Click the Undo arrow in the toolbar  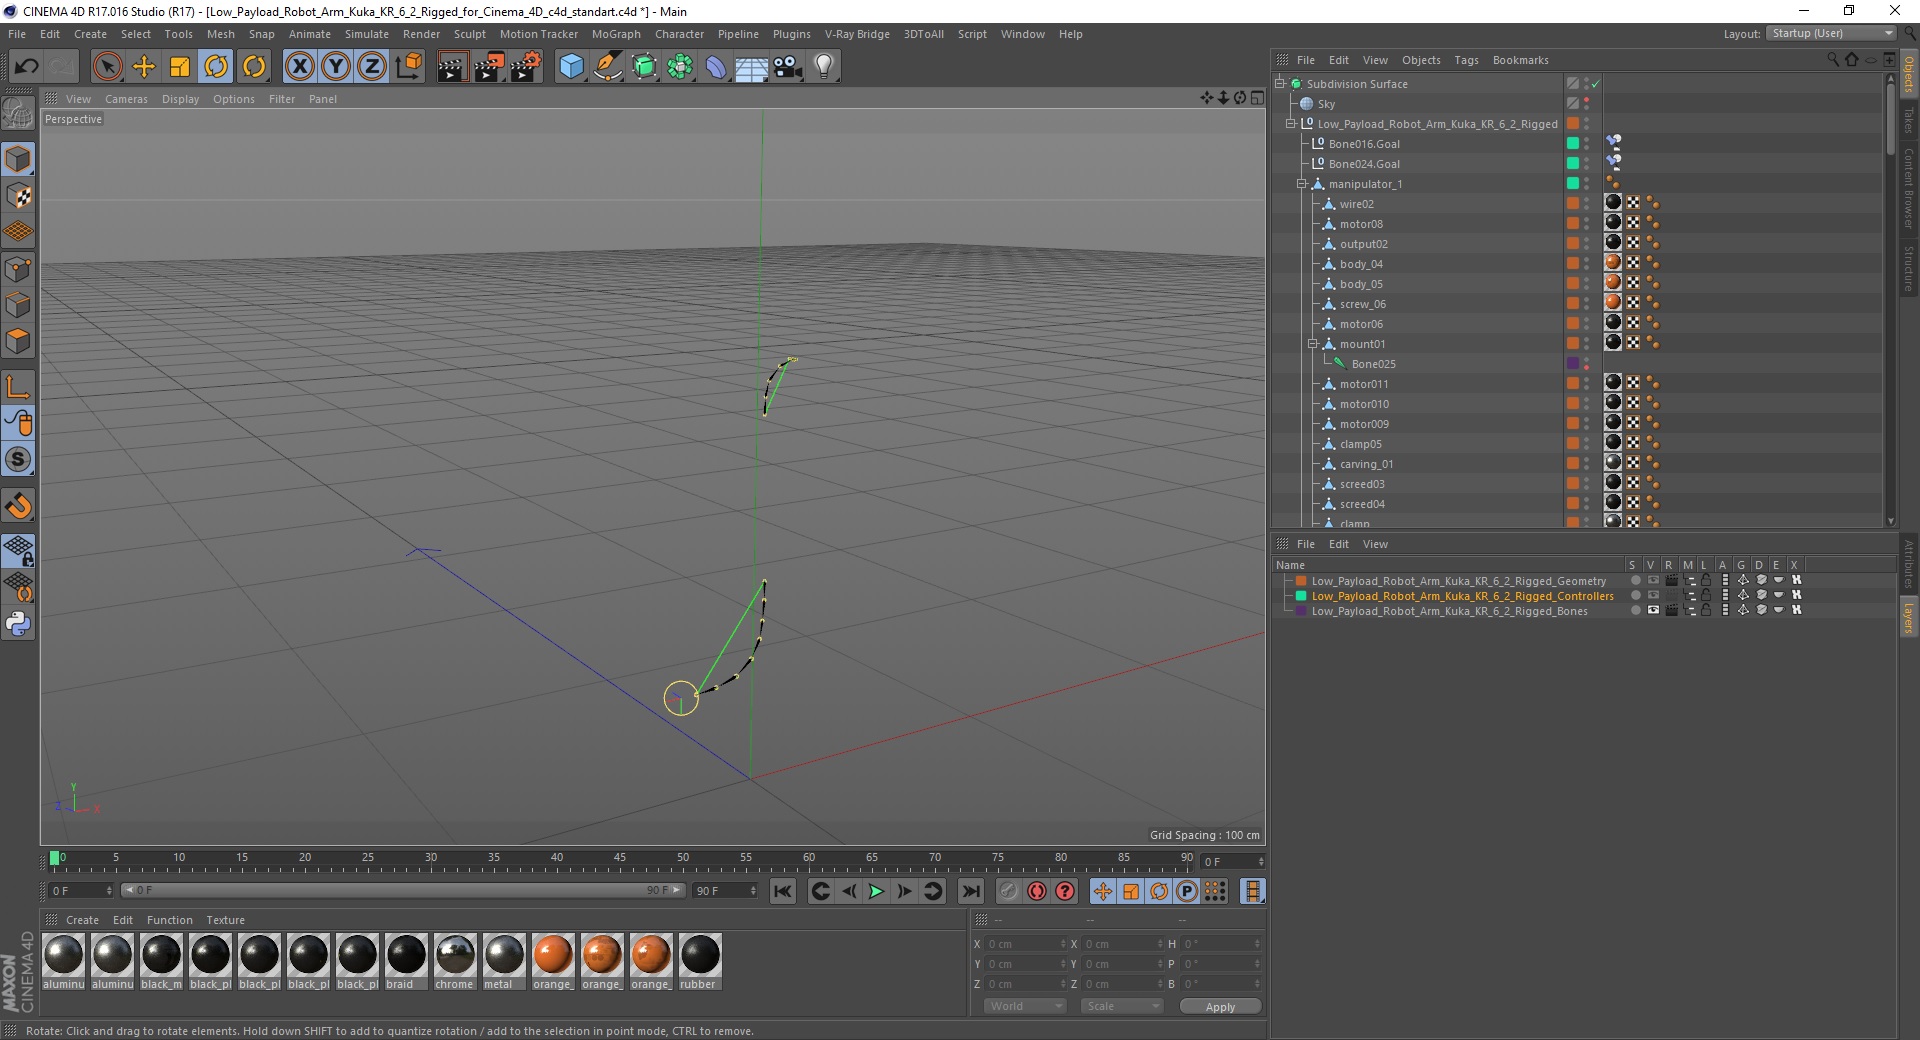[26, 67]
